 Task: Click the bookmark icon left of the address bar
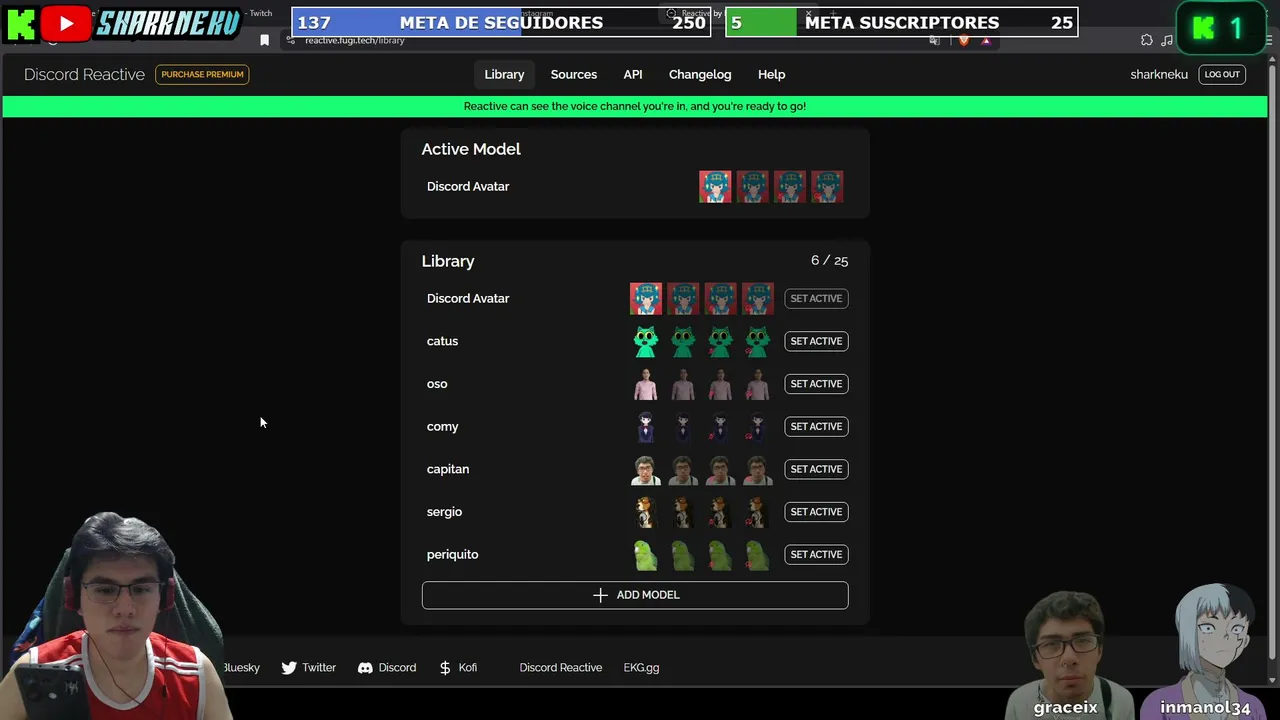pos(264,40)
